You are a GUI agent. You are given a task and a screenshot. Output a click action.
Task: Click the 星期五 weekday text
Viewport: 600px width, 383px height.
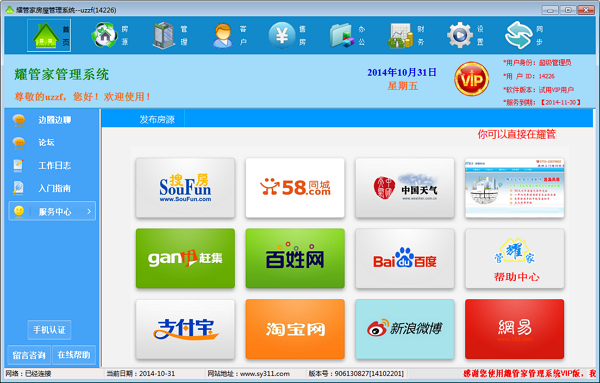(x=403, y=86)
